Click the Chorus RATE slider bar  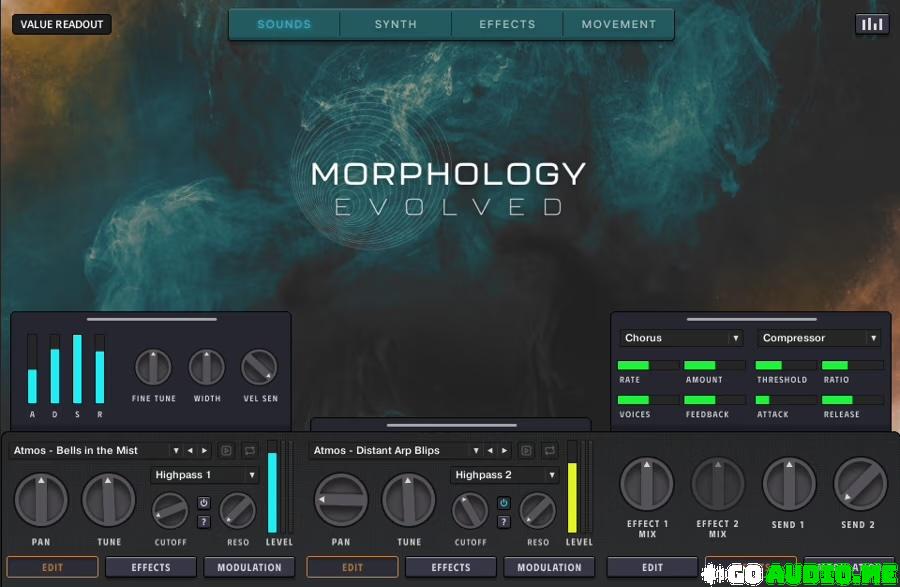click(x=648, y=366)
